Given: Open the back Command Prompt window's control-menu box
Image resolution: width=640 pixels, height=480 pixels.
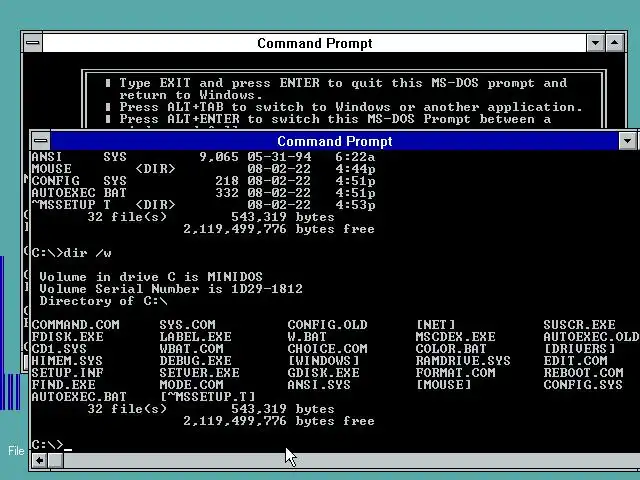Looking at the screenshot, I should (x=33, y=43).
